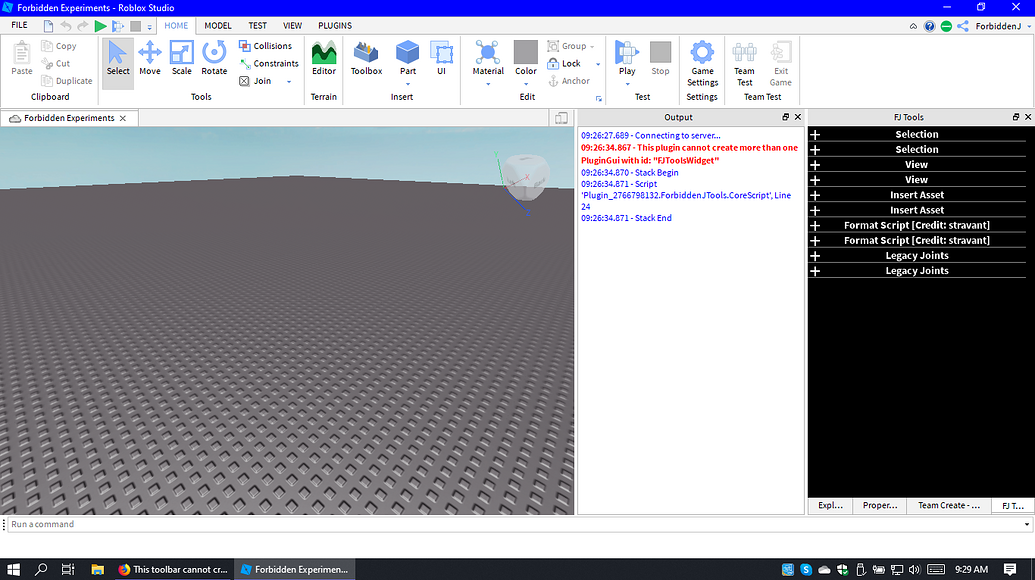Select the Rotate tool
Screen dimensions: 1035x580
click(213, 60)
